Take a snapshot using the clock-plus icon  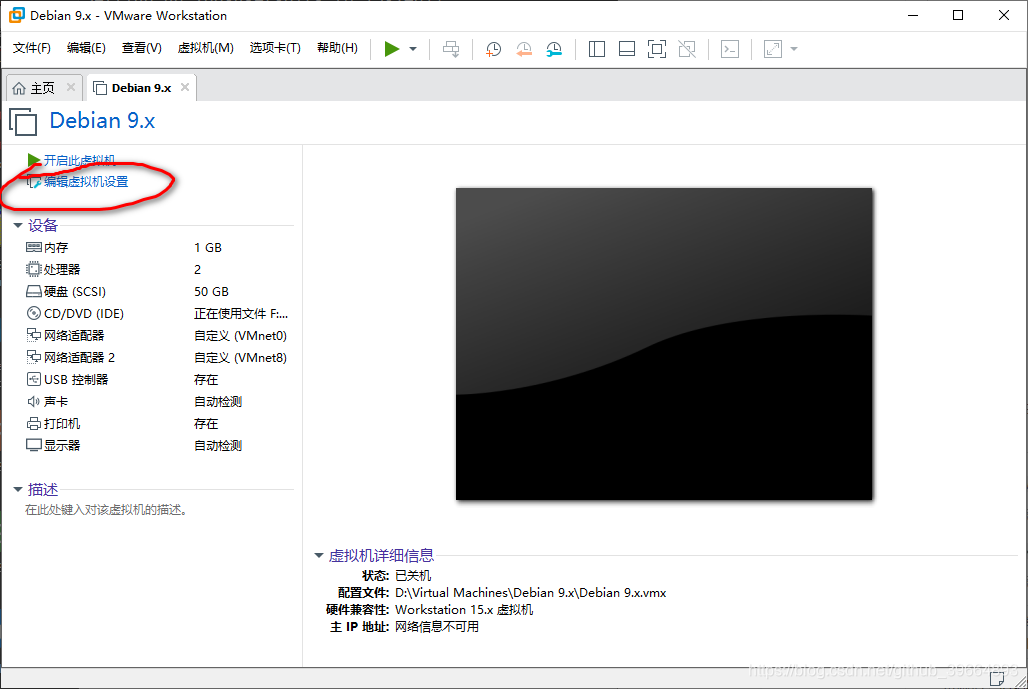(493, 49)
